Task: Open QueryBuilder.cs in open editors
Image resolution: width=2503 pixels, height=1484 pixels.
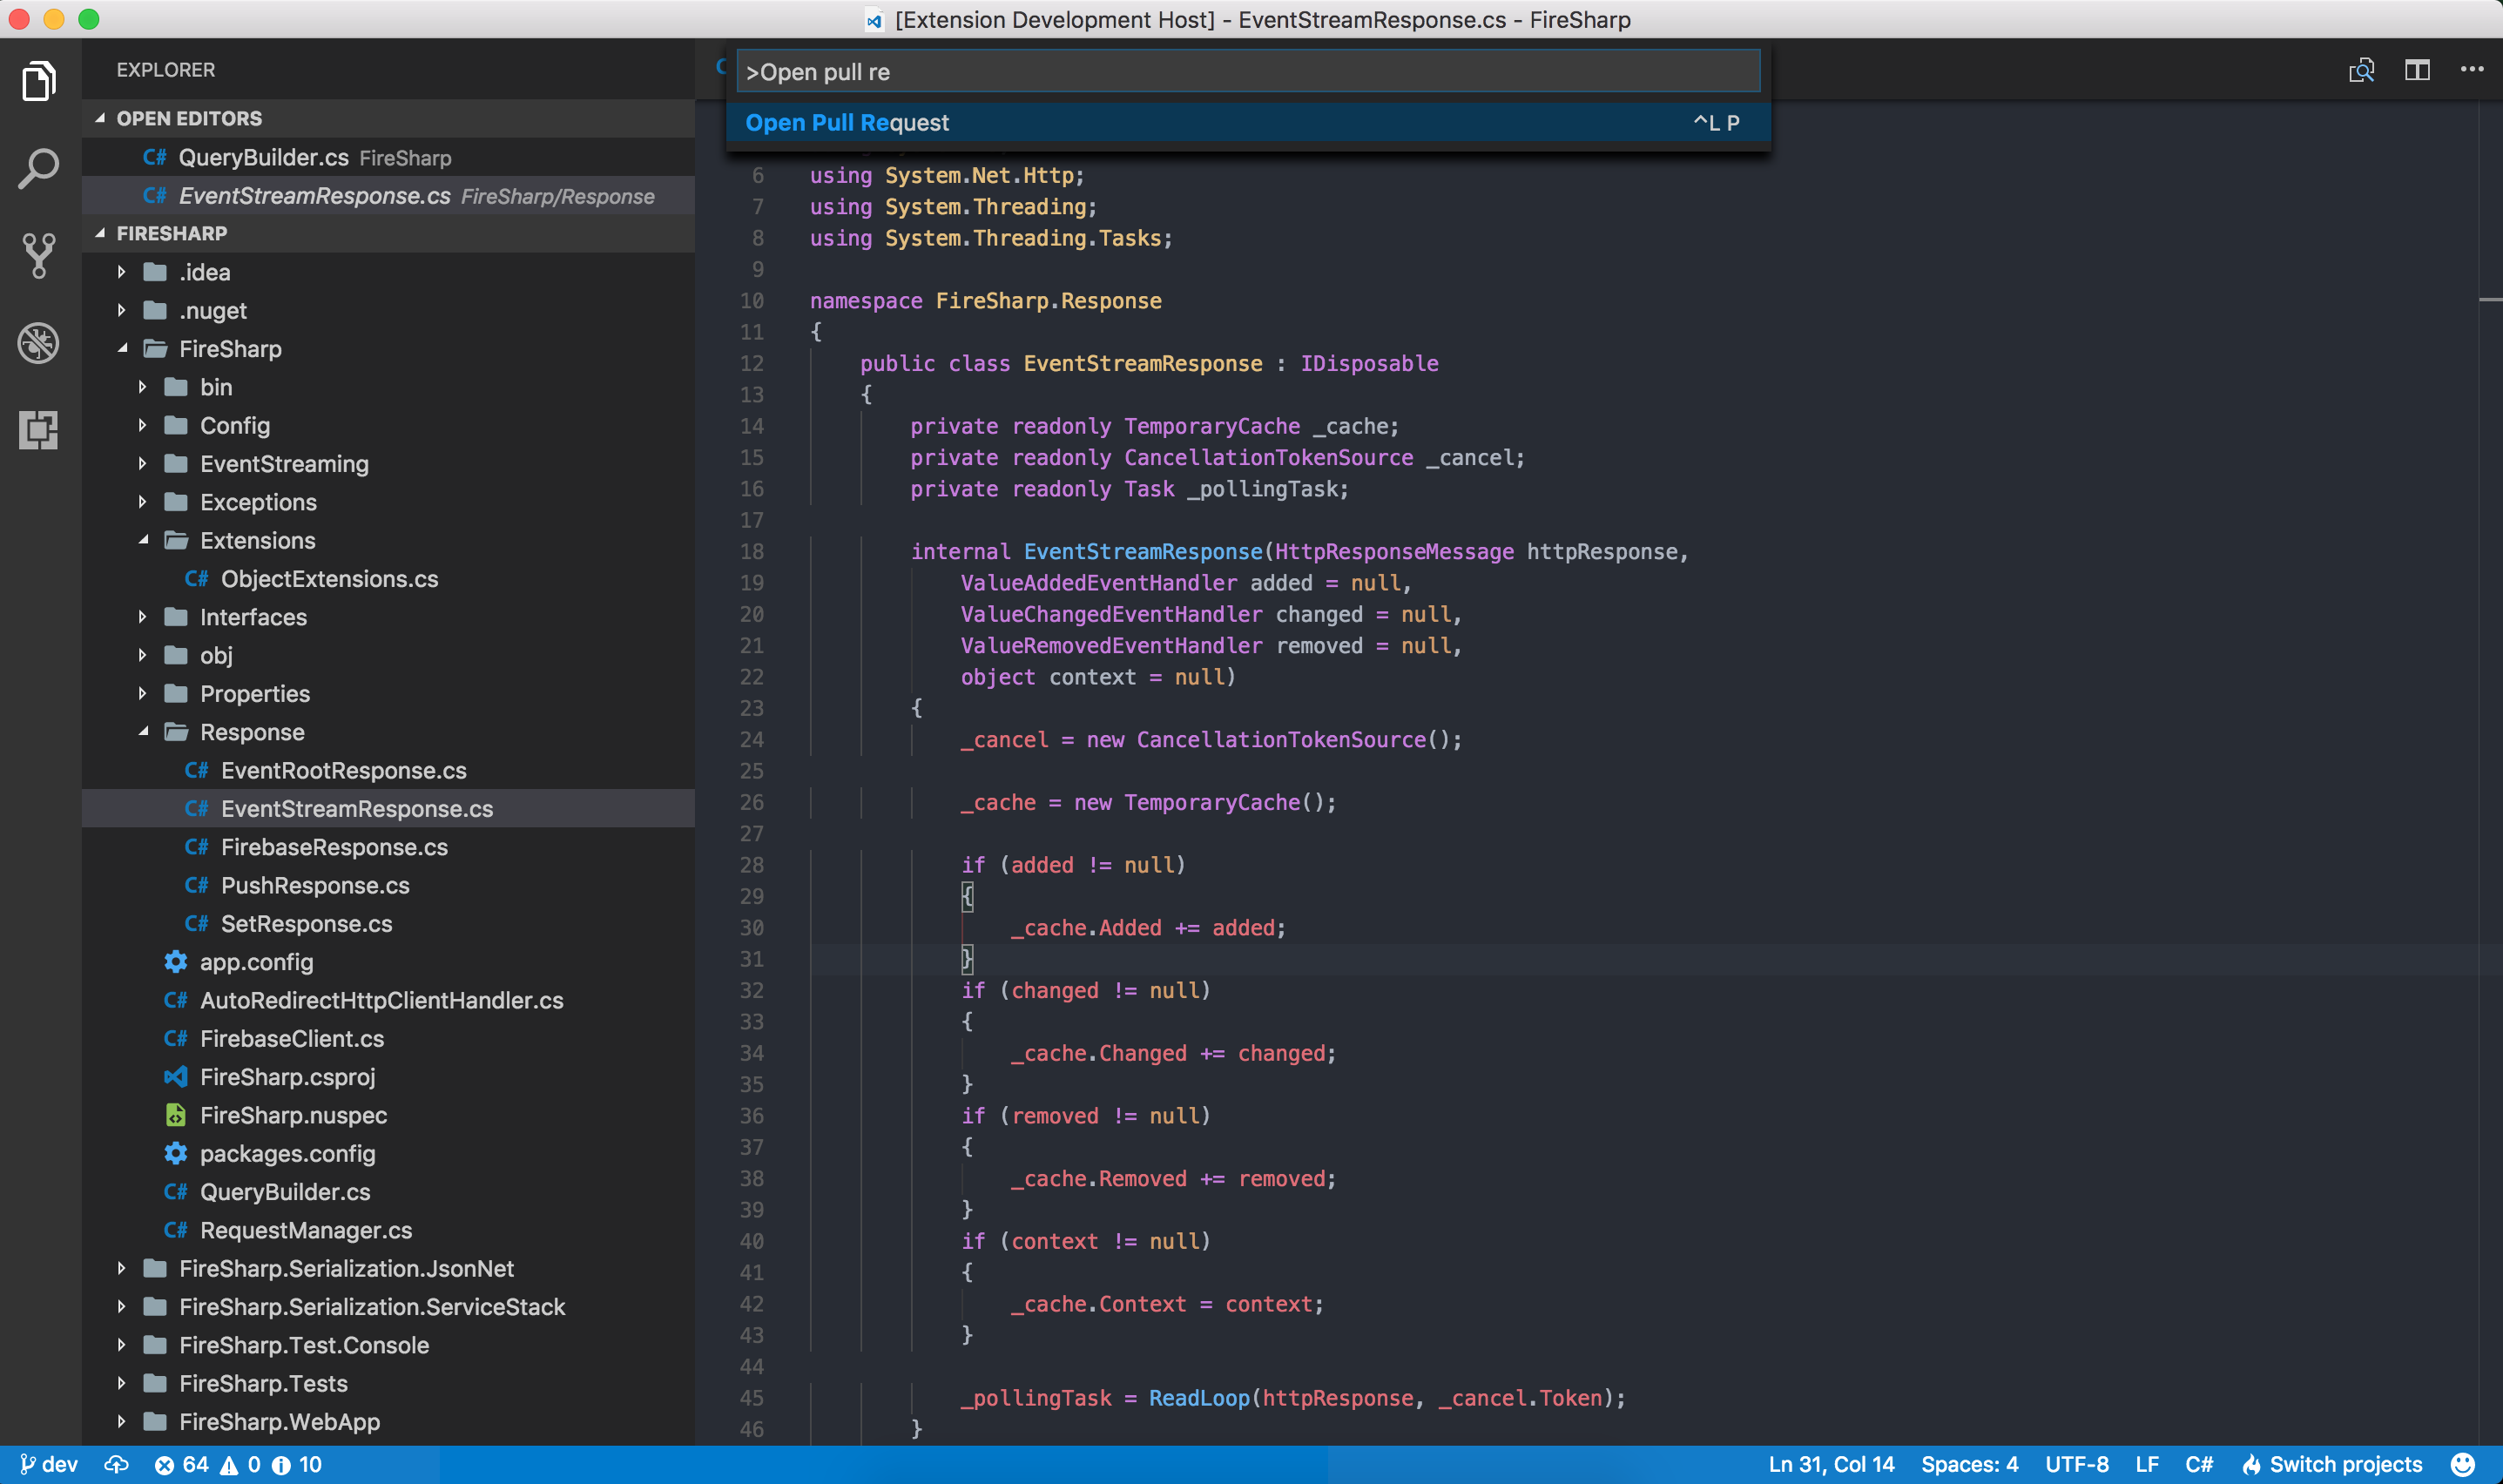Action: click(264, 158)
